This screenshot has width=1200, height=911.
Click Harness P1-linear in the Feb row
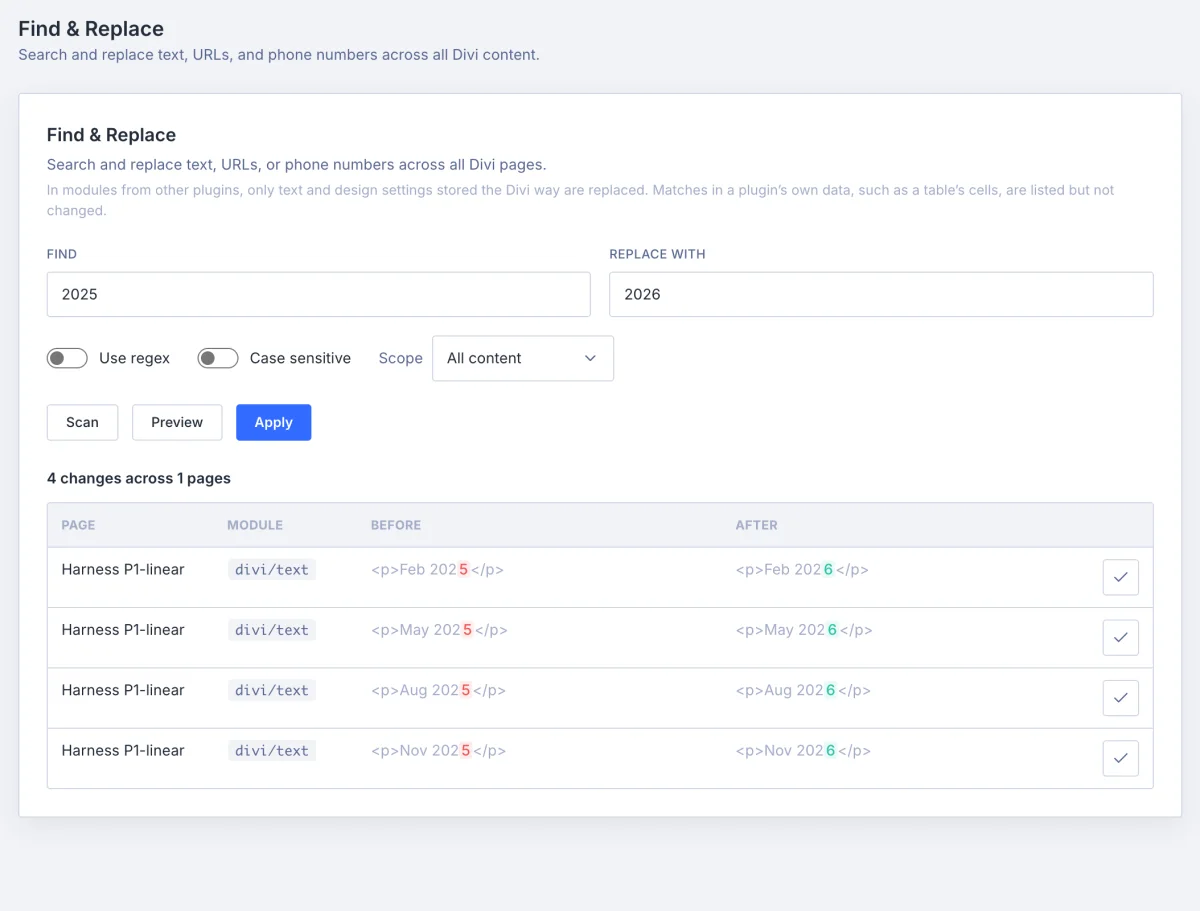tap(123, 569)
